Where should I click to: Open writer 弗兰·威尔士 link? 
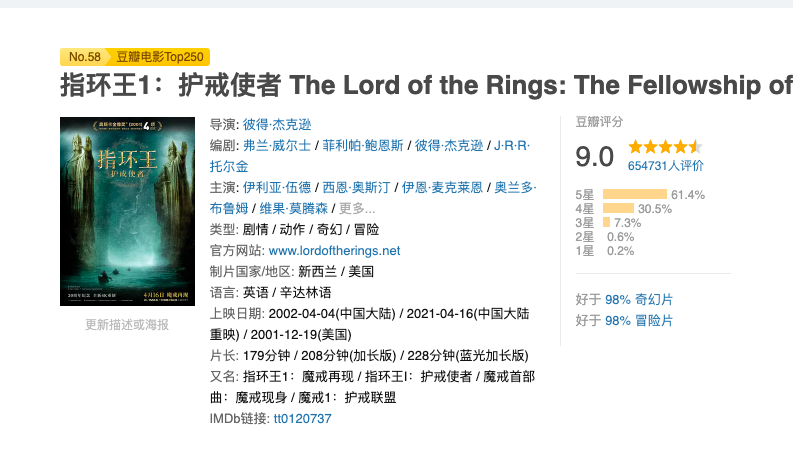[x=276, y=146]
